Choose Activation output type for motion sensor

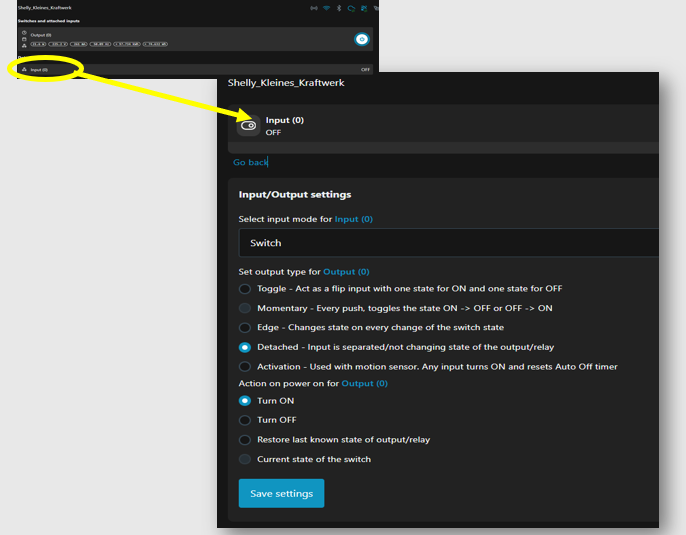coord(245,367)
